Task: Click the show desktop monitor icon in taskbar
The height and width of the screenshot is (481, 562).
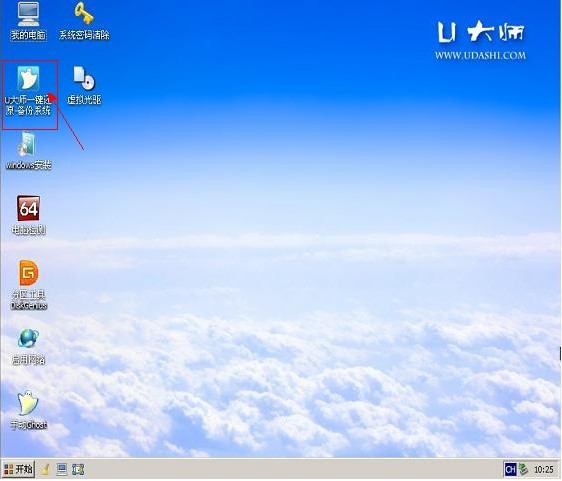Action: (x=62, y=469)
